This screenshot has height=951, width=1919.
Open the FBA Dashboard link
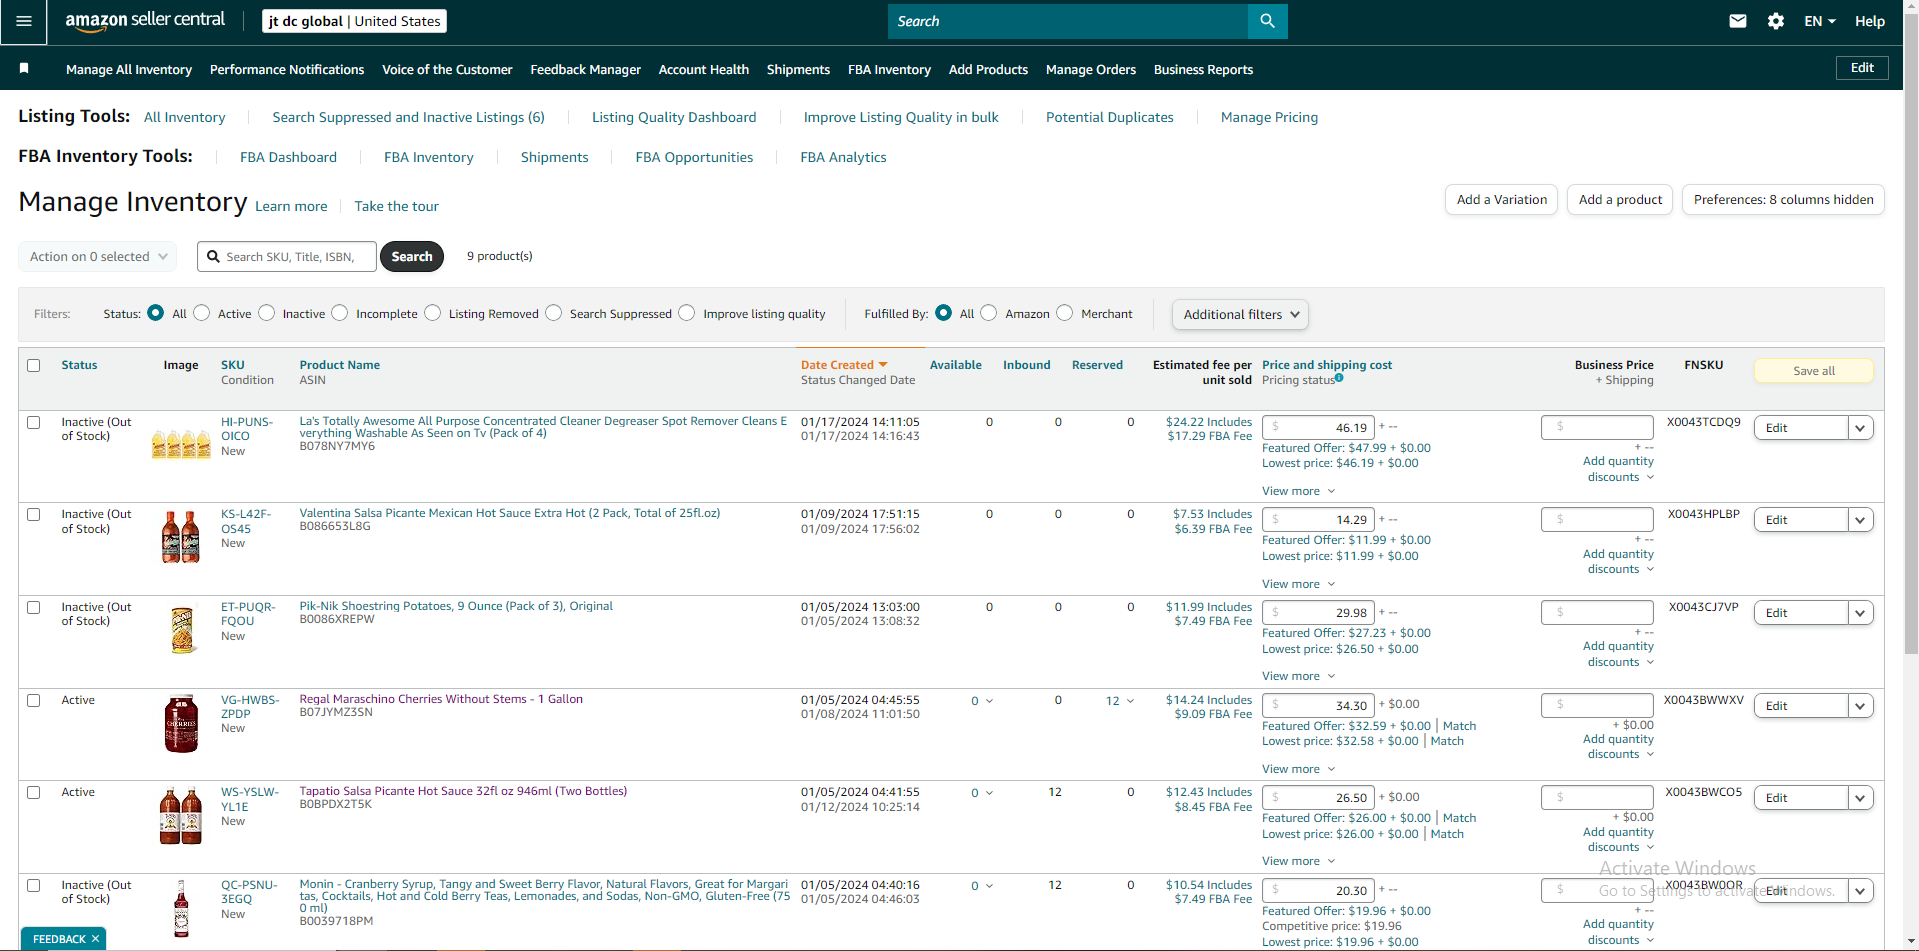coord(288,157)
